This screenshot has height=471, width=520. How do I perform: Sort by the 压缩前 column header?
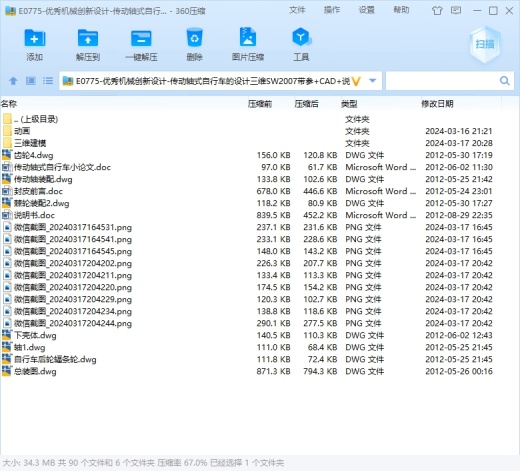(260, 104)
